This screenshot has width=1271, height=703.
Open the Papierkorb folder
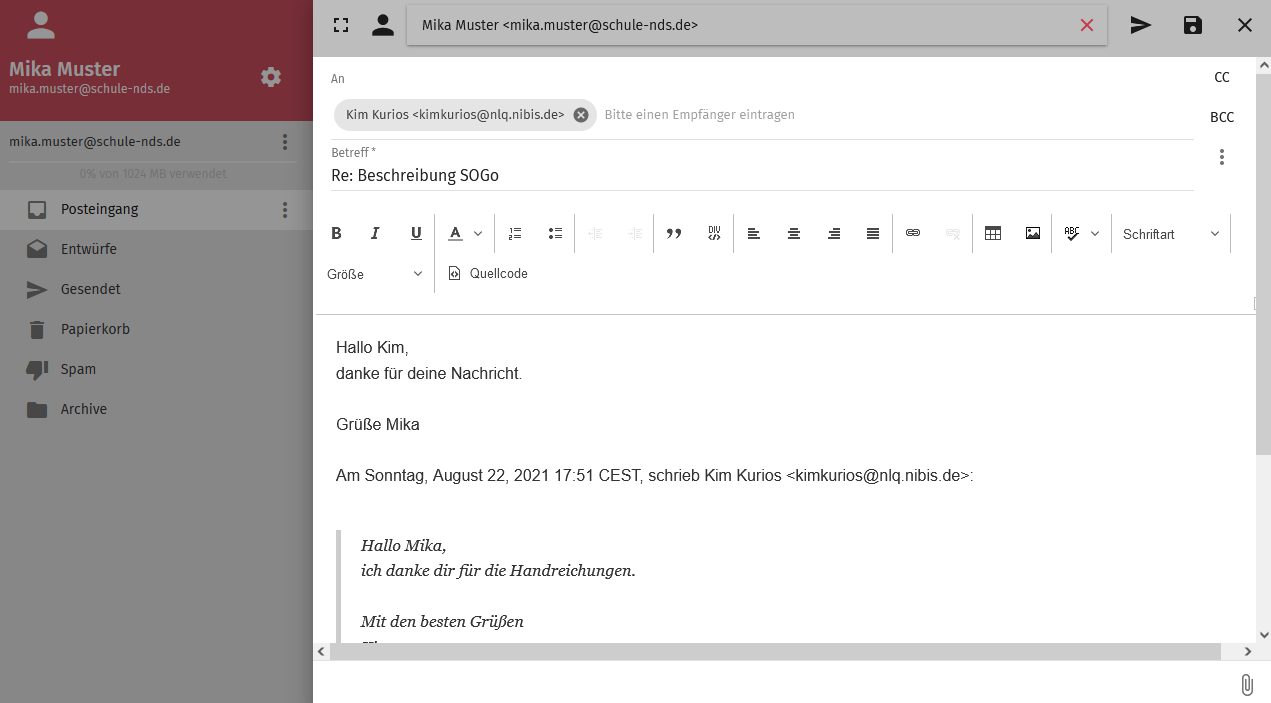(x=157, y=329)
